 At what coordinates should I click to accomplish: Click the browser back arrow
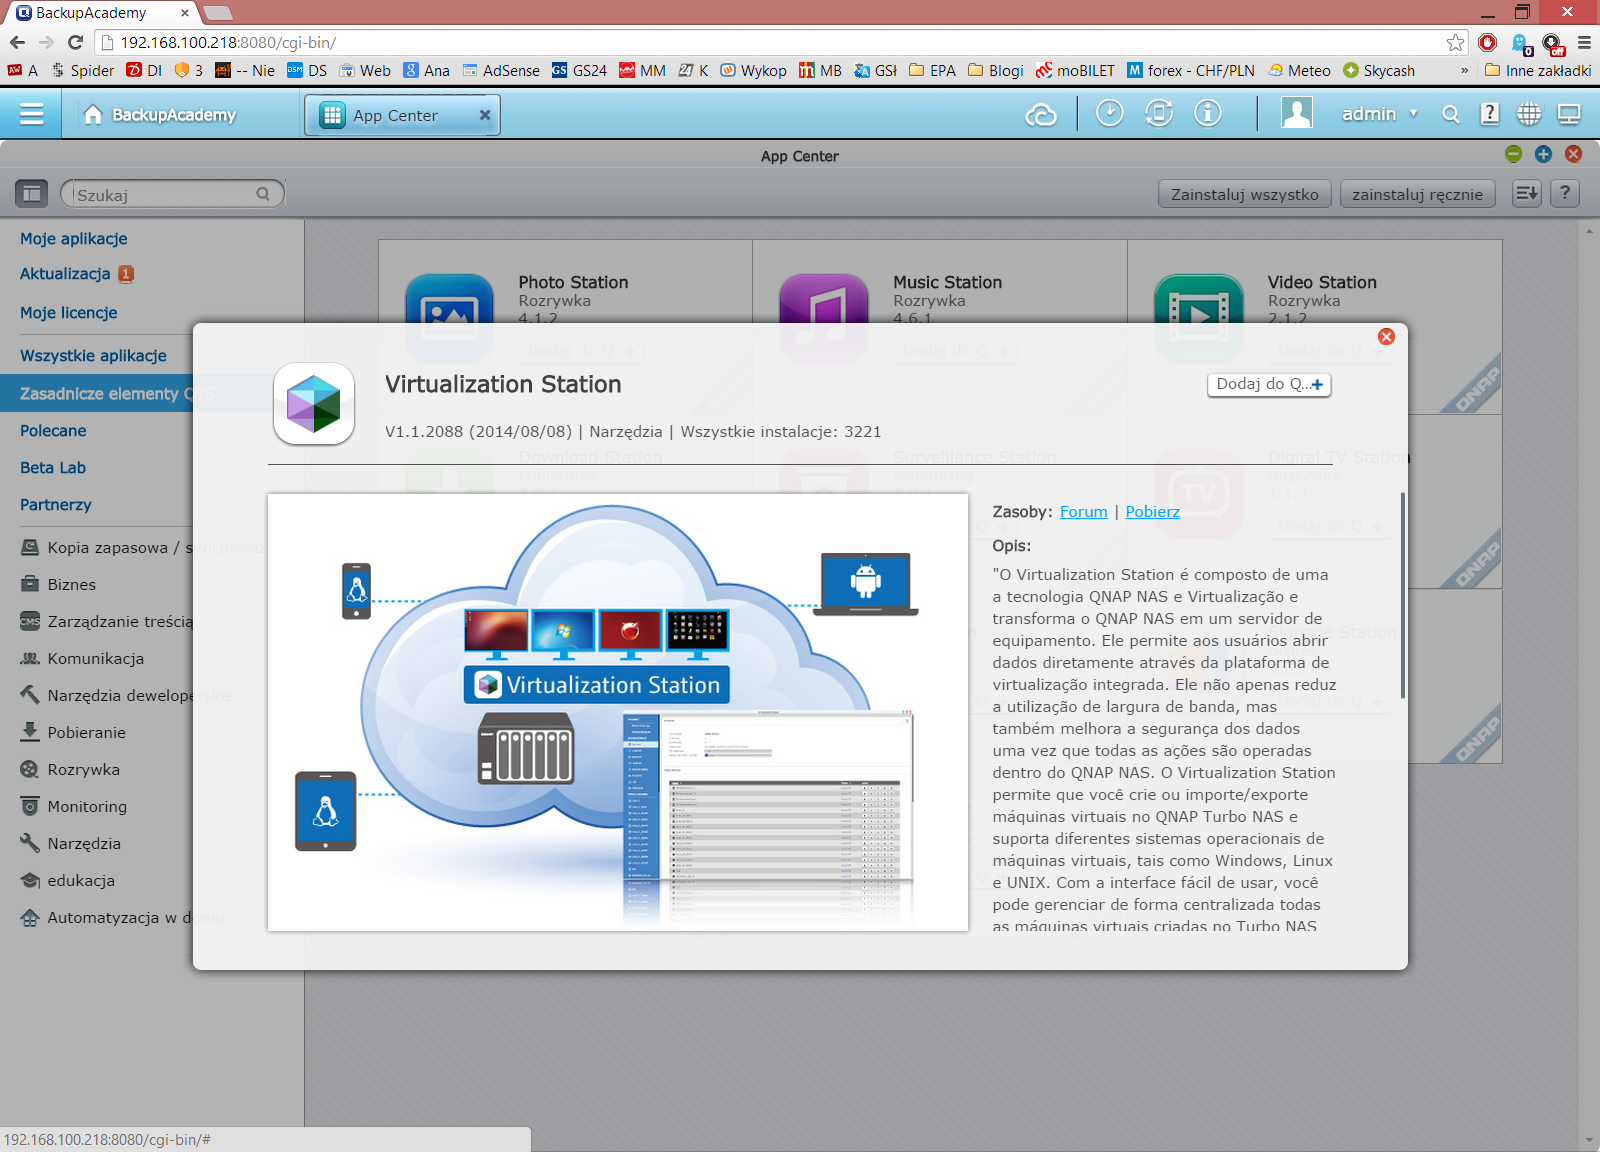tap(17, 42)
